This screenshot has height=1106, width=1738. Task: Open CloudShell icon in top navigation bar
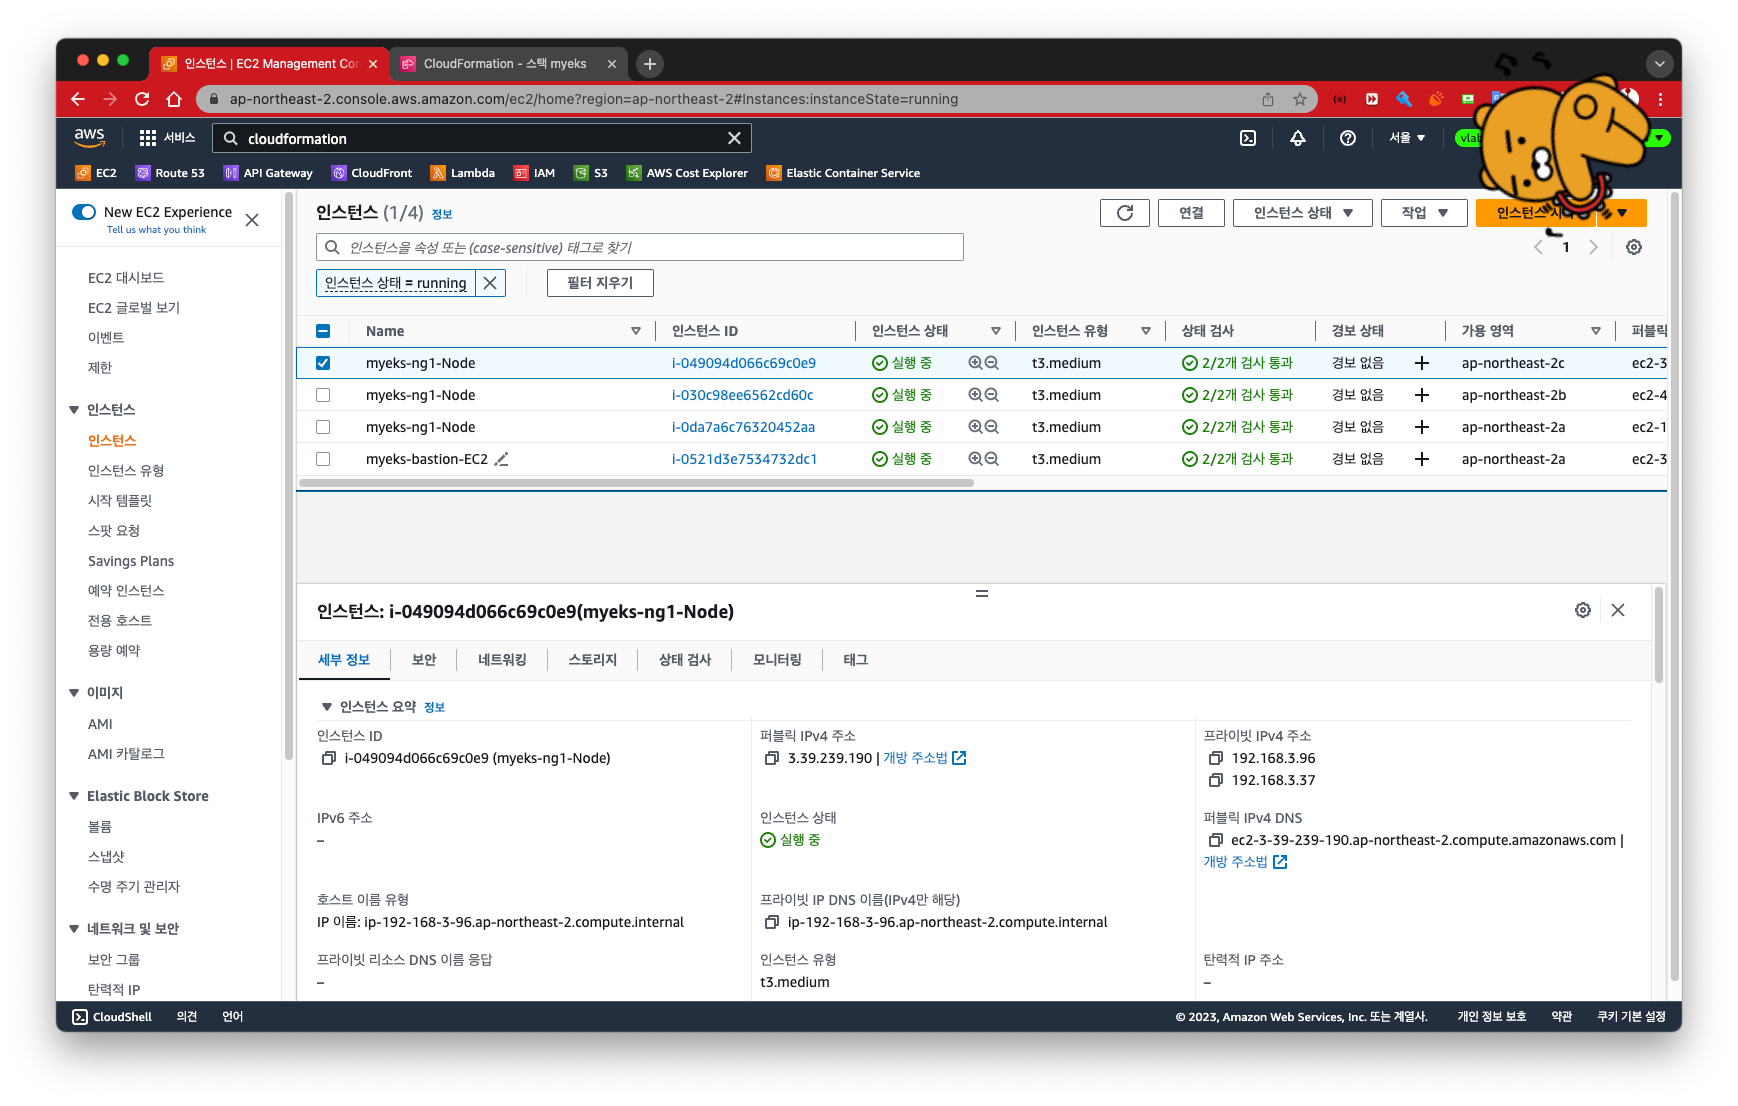(x=1248, y=138)
